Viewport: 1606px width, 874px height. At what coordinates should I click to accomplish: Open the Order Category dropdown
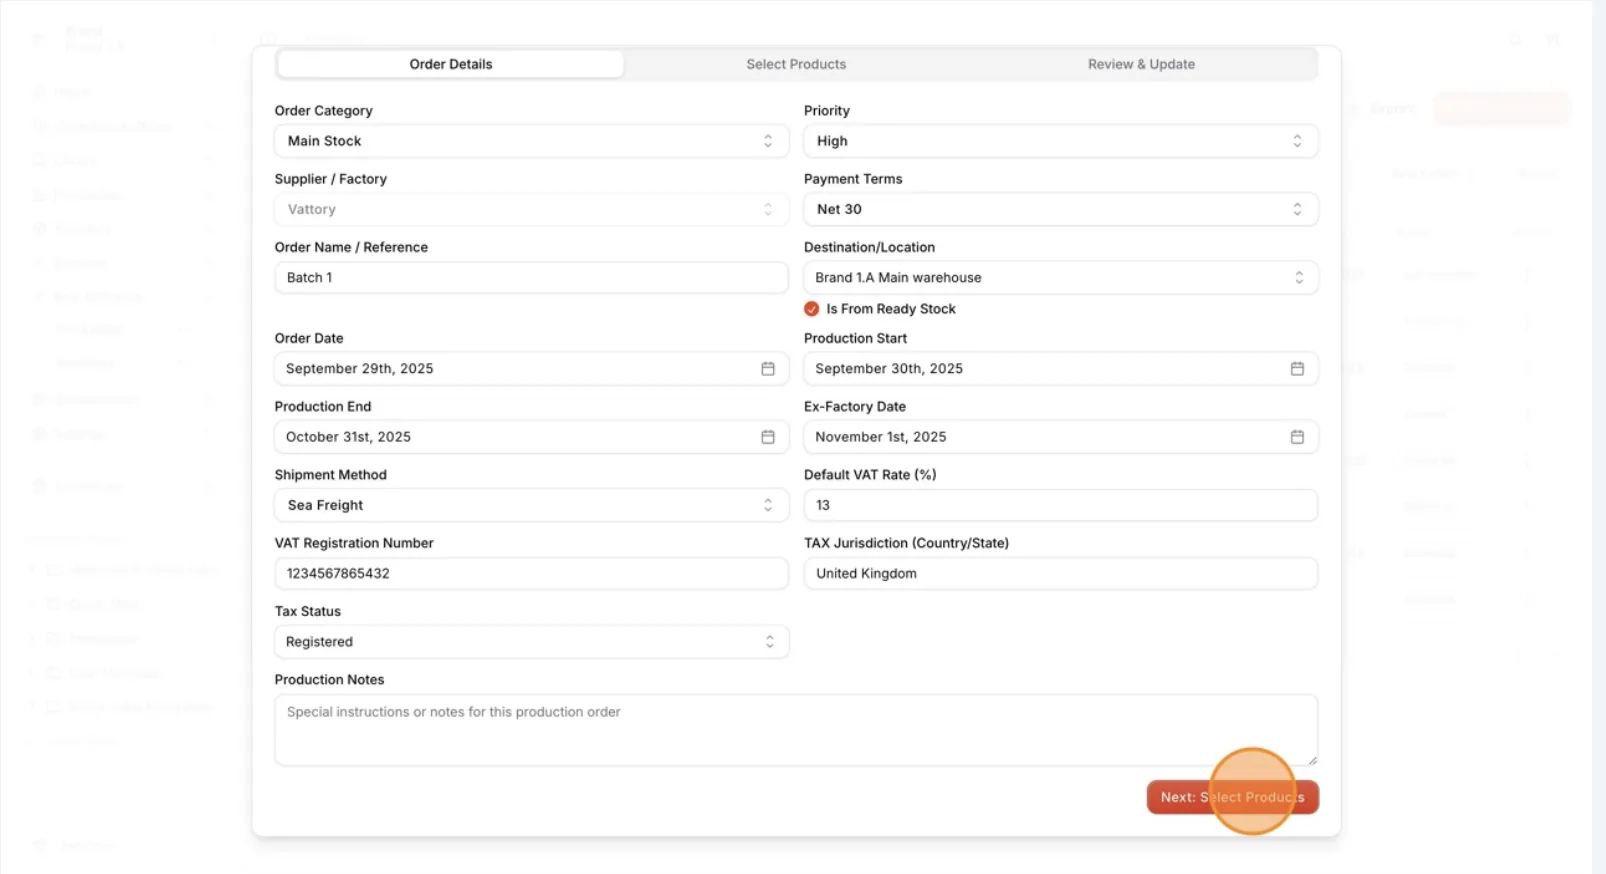click(531, 141)
